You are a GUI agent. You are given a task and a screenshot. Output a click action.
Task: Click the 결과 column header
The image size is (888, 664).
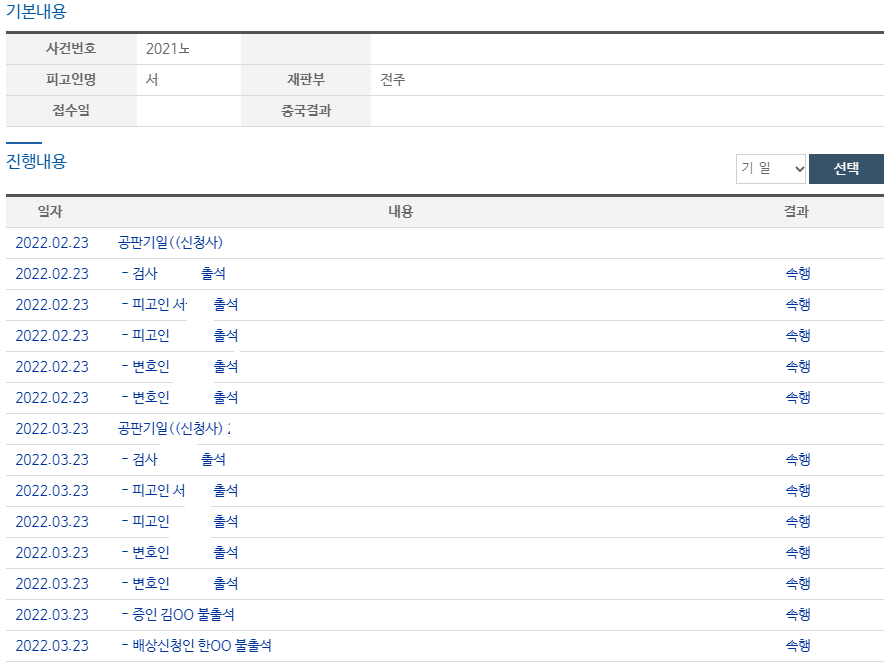pos(797,212)
